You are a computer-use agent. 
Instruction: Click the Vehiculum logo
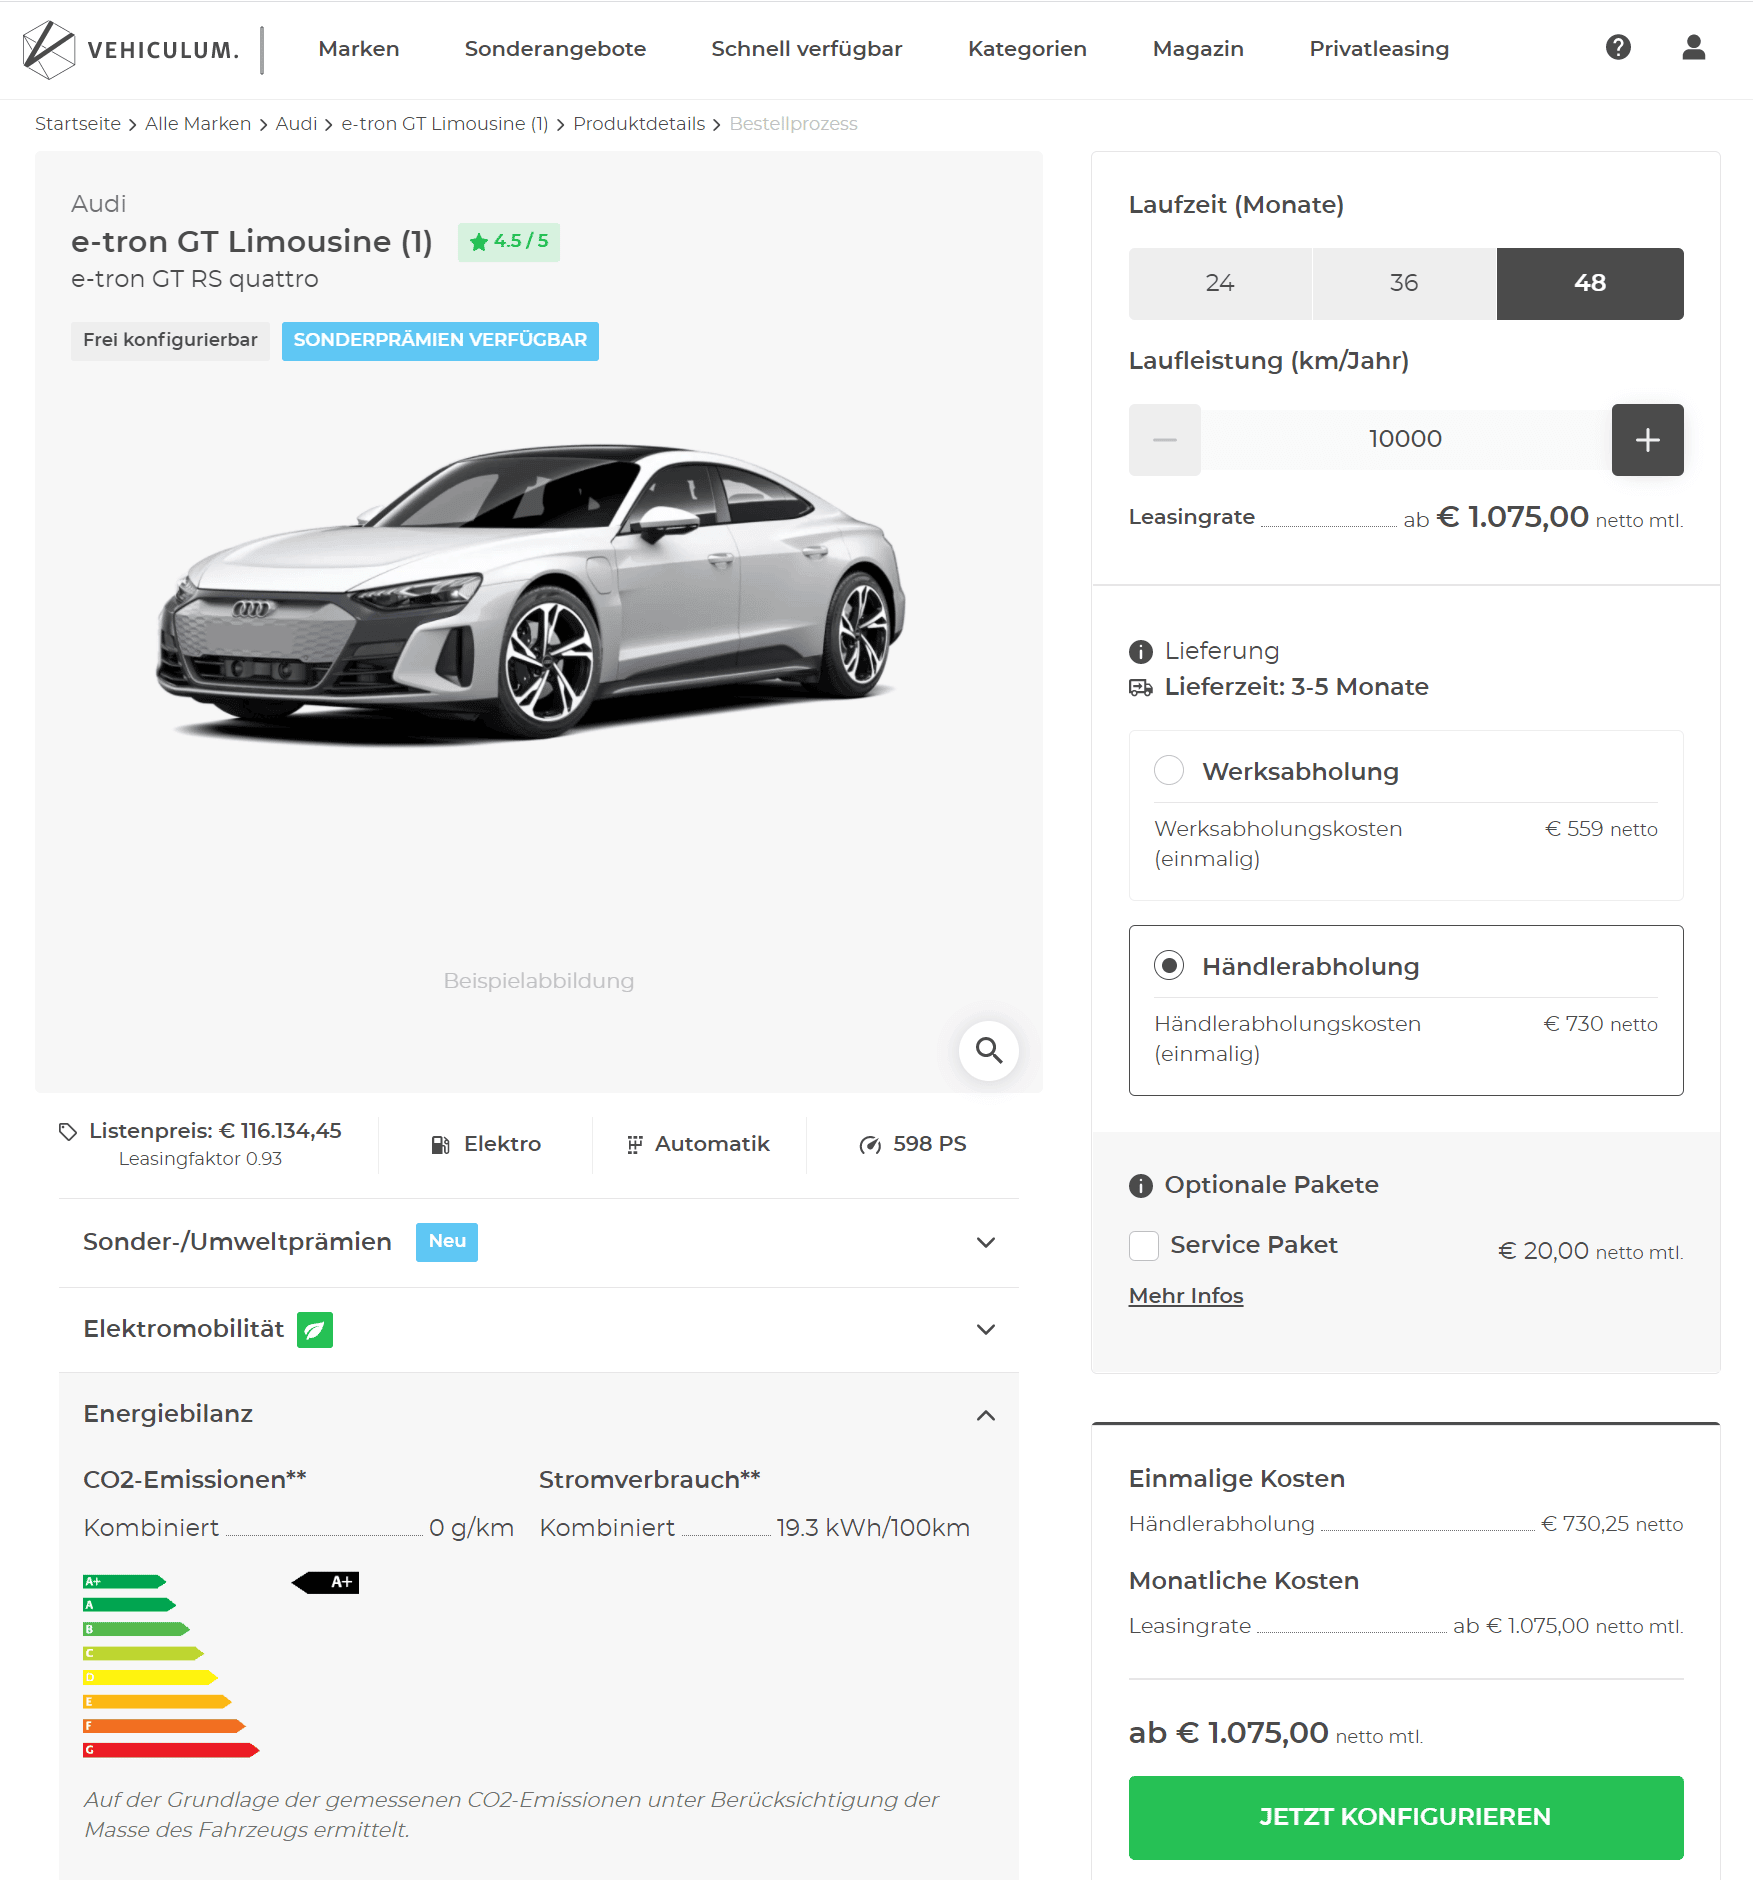pos(131,49)
